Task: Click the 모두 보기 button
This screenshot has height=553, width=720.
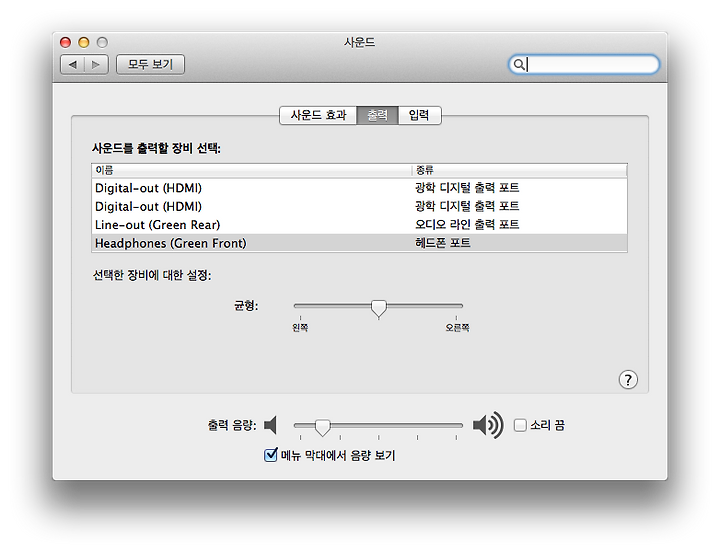Action: pos(151,64)
